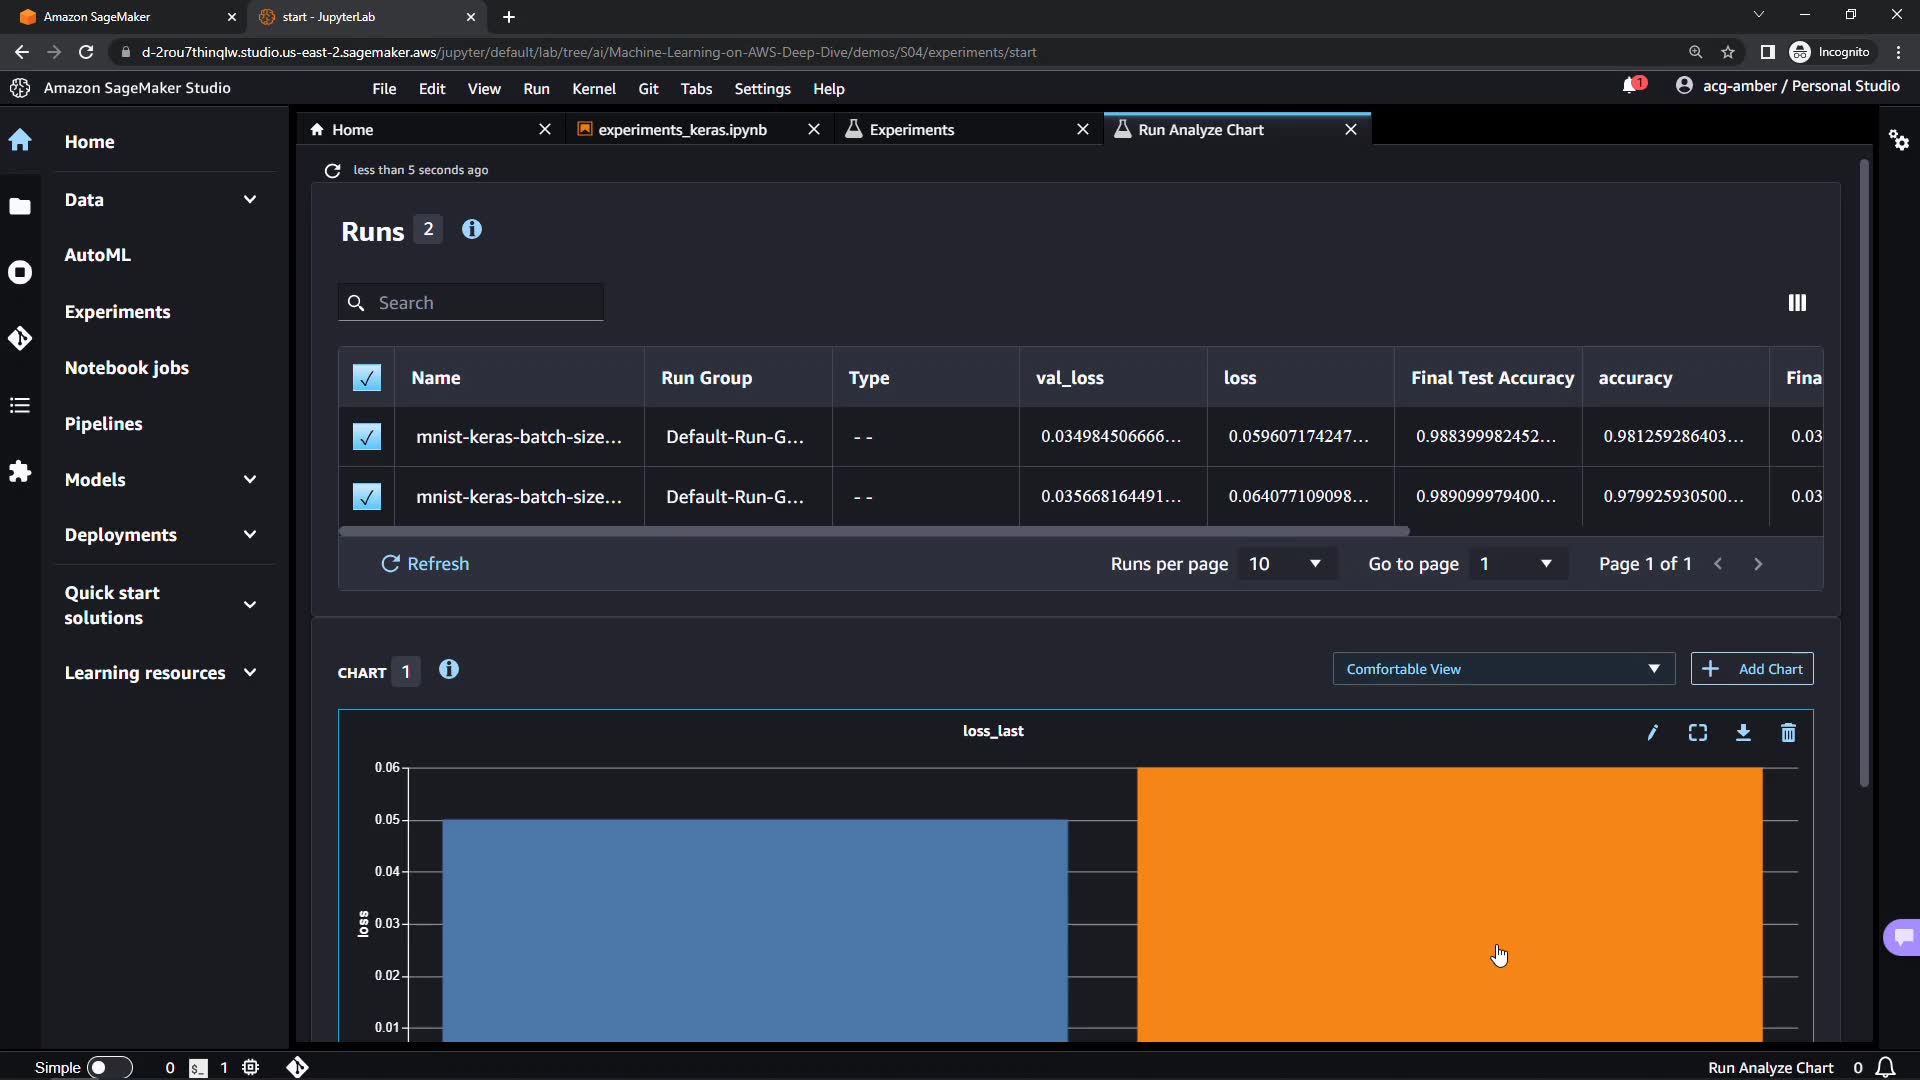Uncheck the first mnist-keras run checkbox

[x=367, y=437]
